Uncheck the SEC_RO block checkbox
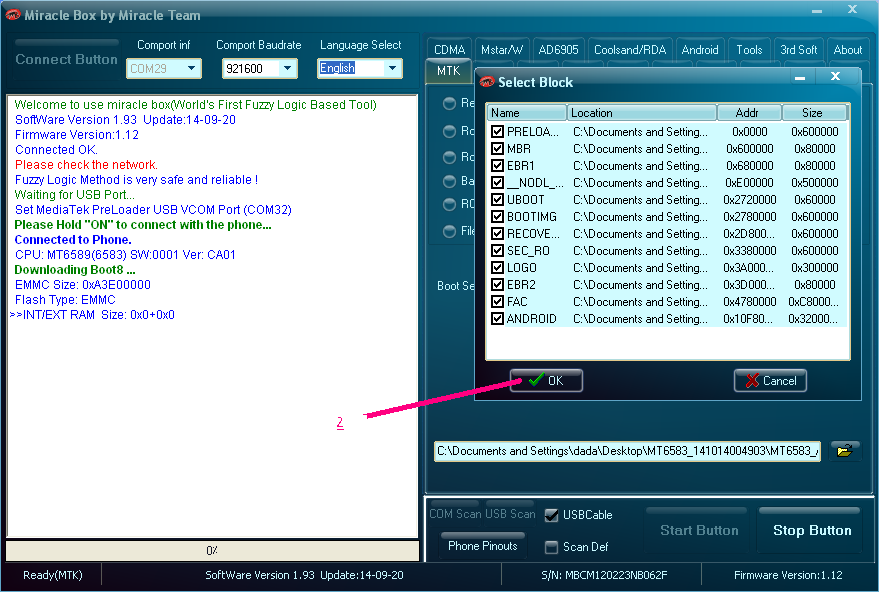 (497, 251)
